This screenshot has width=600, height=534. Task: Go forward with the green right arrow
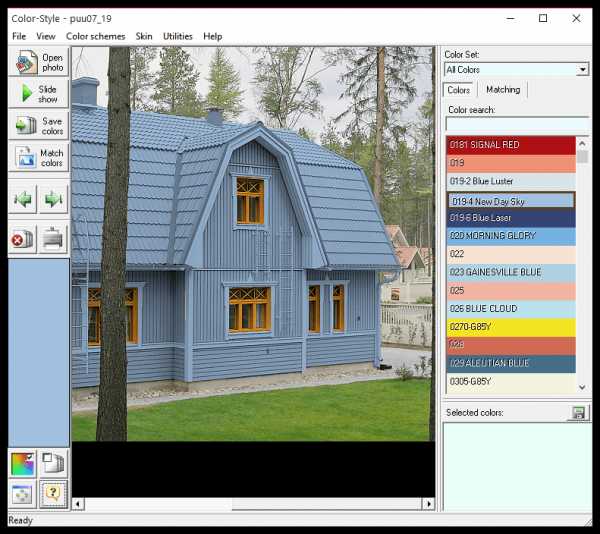pos(53,198)
